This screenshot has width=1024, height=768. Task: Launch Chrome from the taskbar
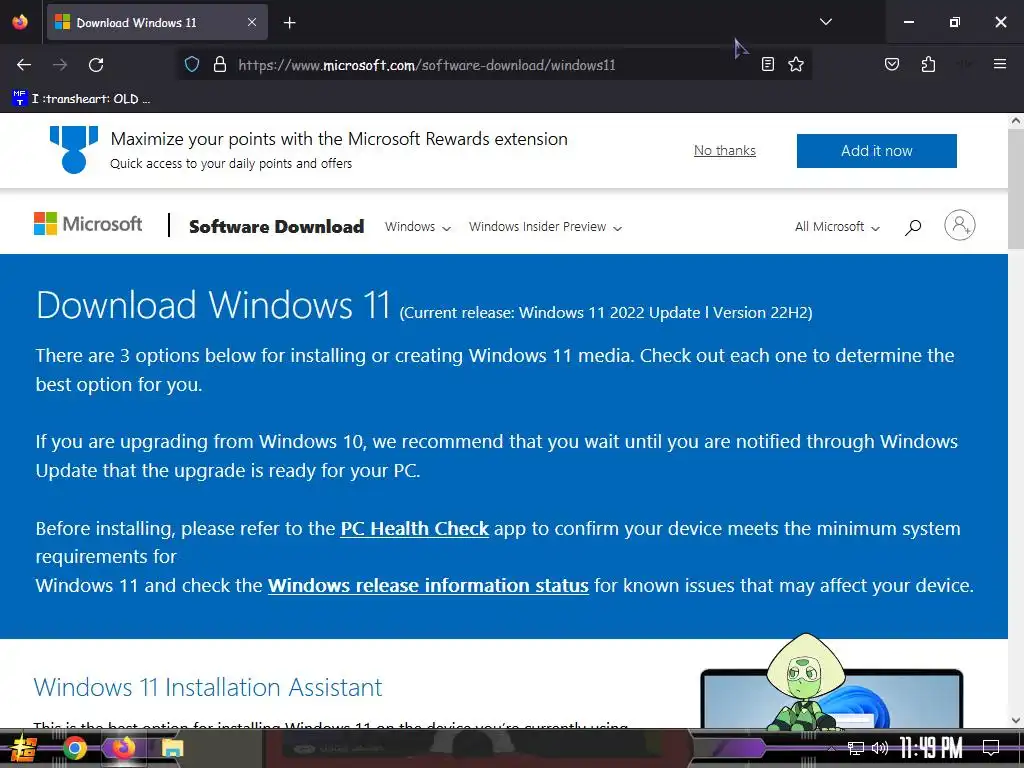(74, 748)
